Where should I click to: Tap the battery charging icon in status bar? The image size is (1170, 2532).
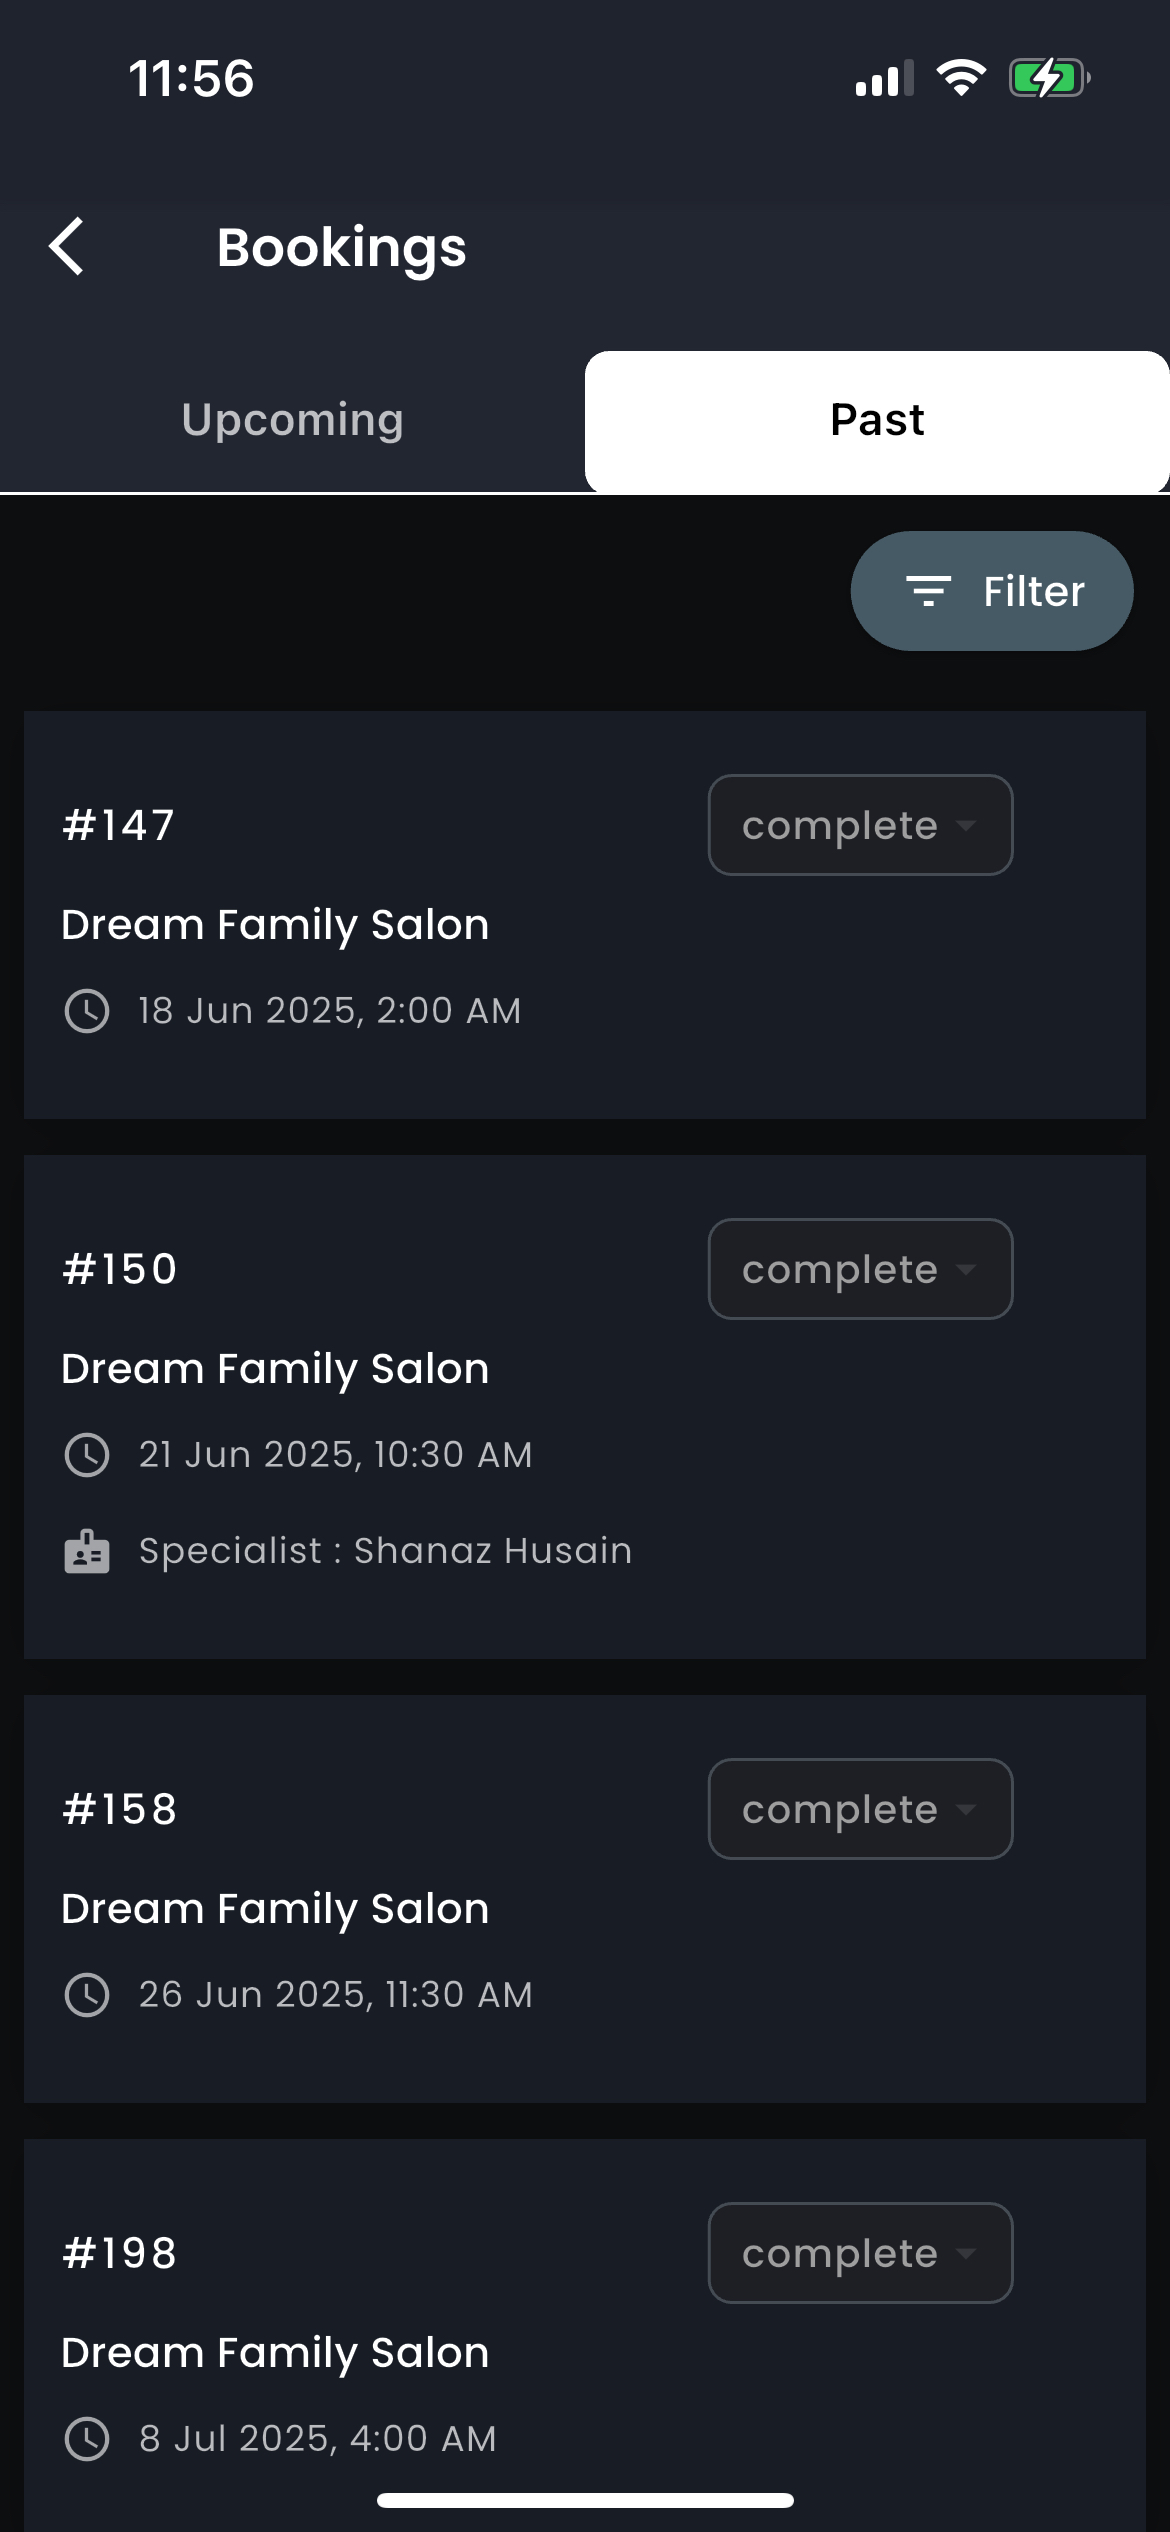point(1049,78)
